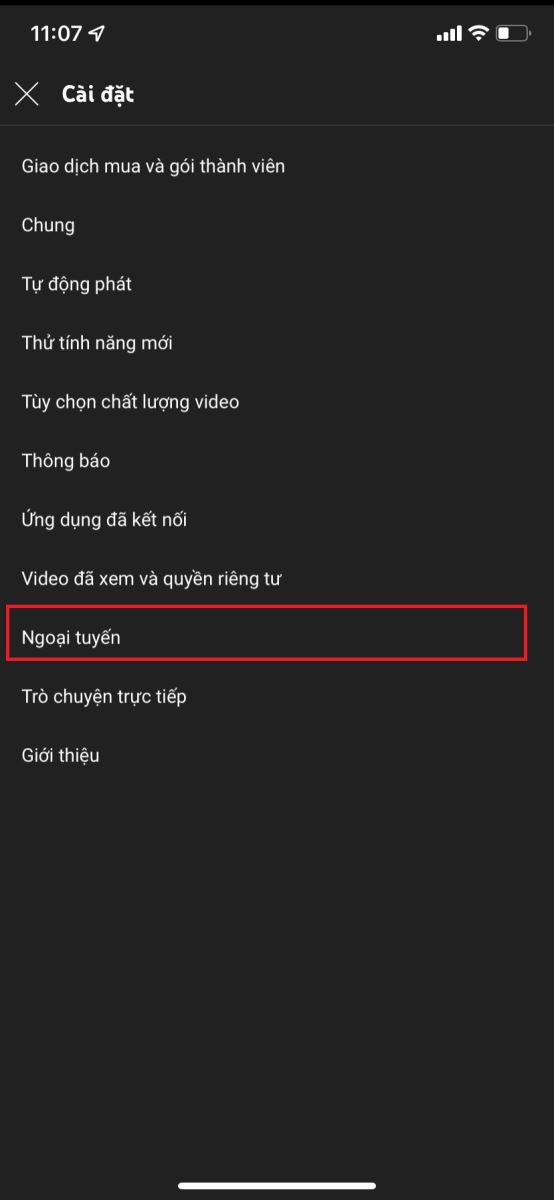The width and height of the screenshot is (554, 1200).
Task: Tap the battery indicator icon
Action: pyautogui.click(x=513, y=34)
